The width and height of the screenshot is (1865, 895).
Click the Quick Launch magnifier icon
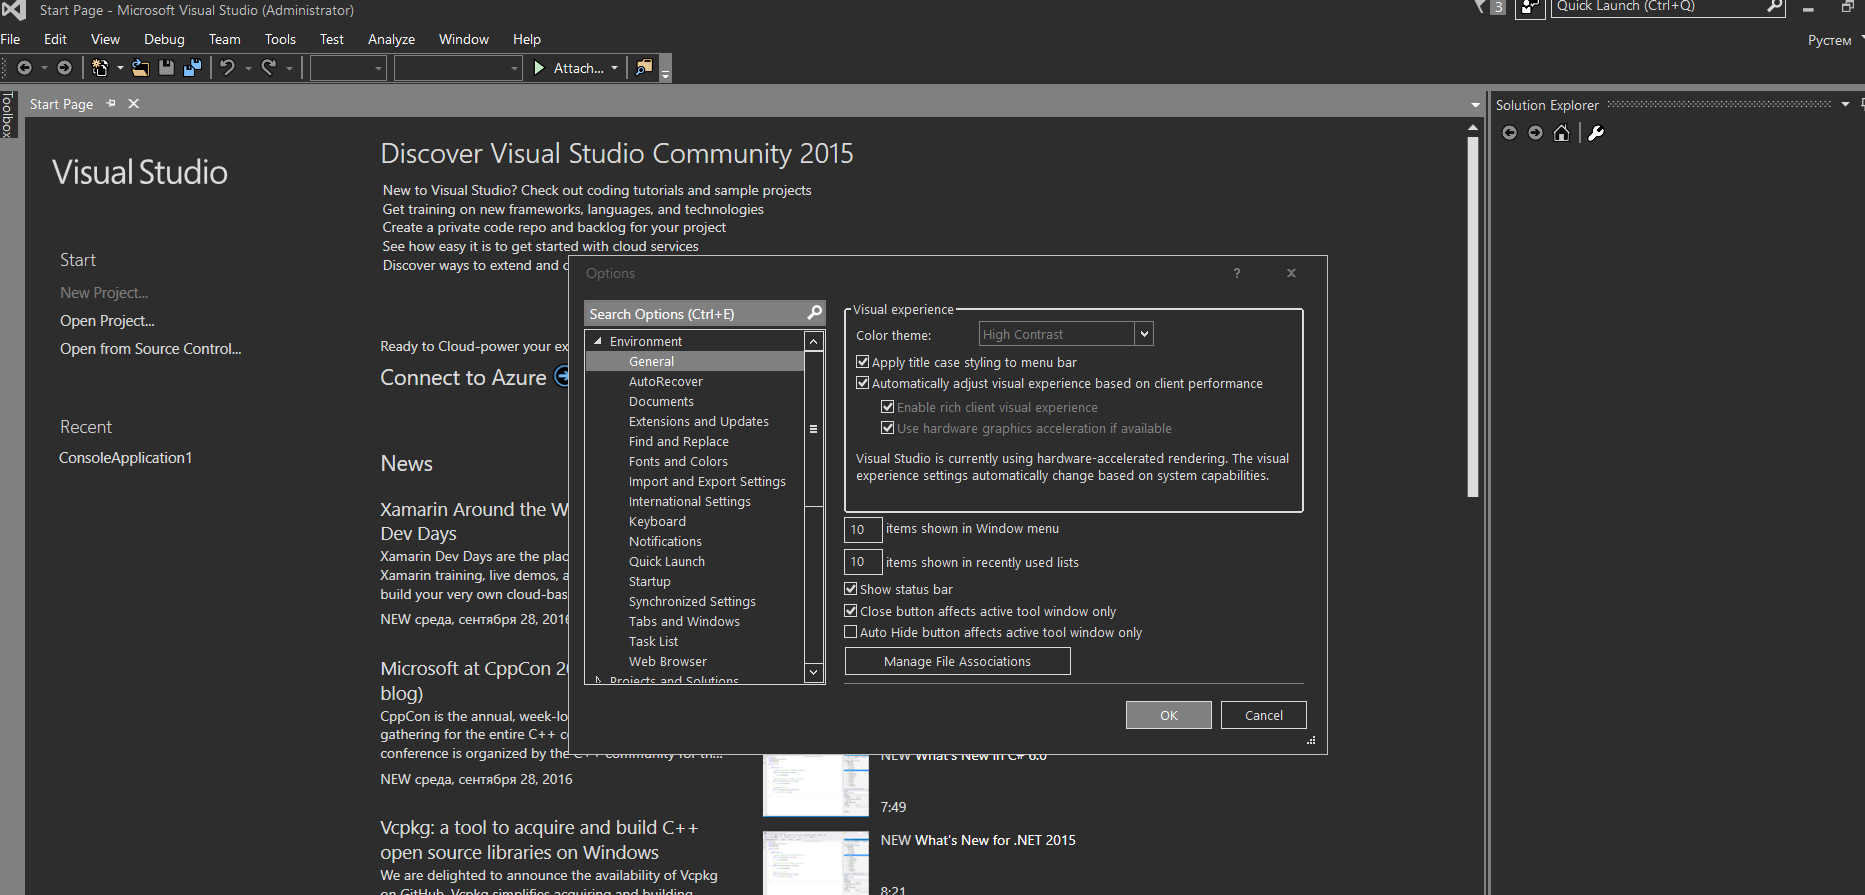[x=1775, y=6]
